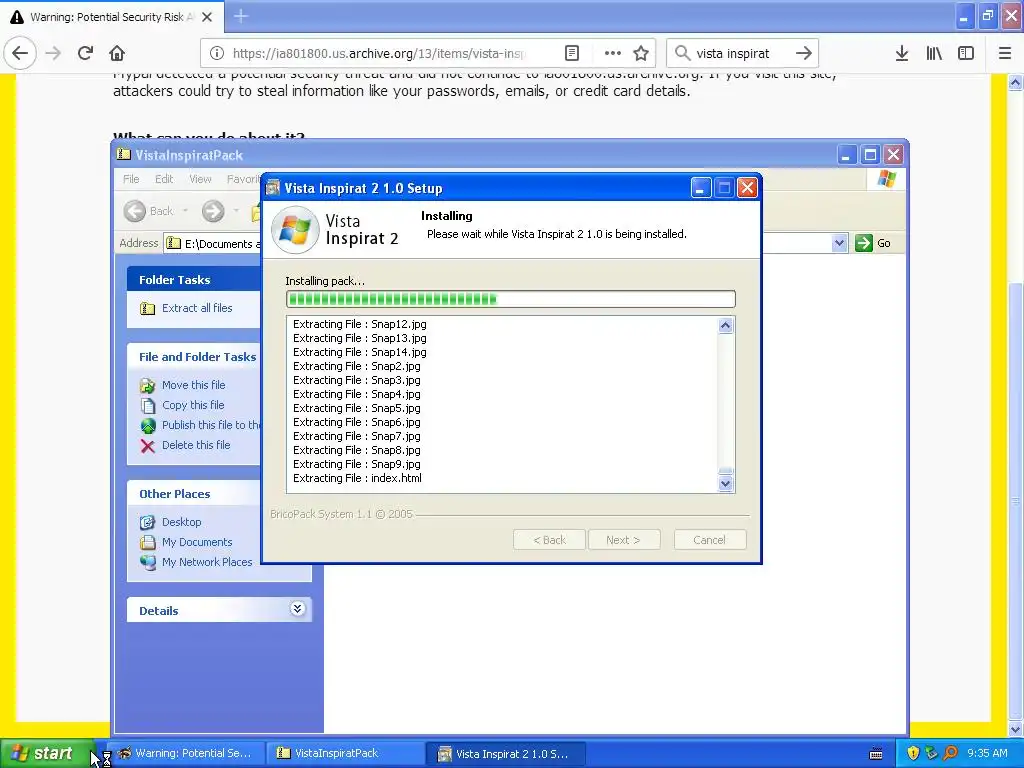Select log line Extracting File : Snap9.jpg
Viewport: 1024px width, 768px height.
pos(357,464)
